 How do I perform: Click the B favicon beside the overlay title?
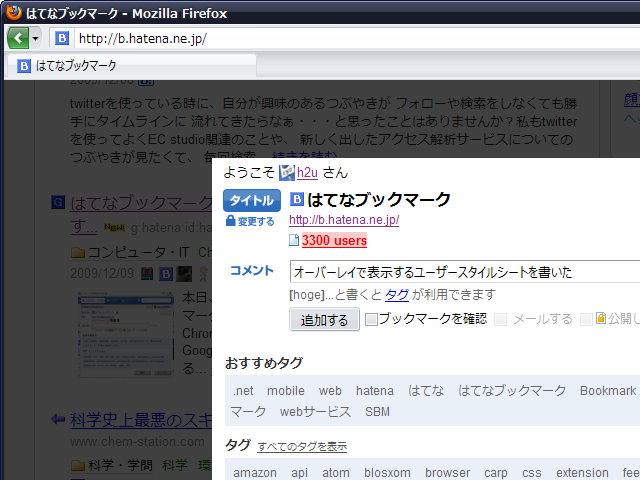[297, 199]
